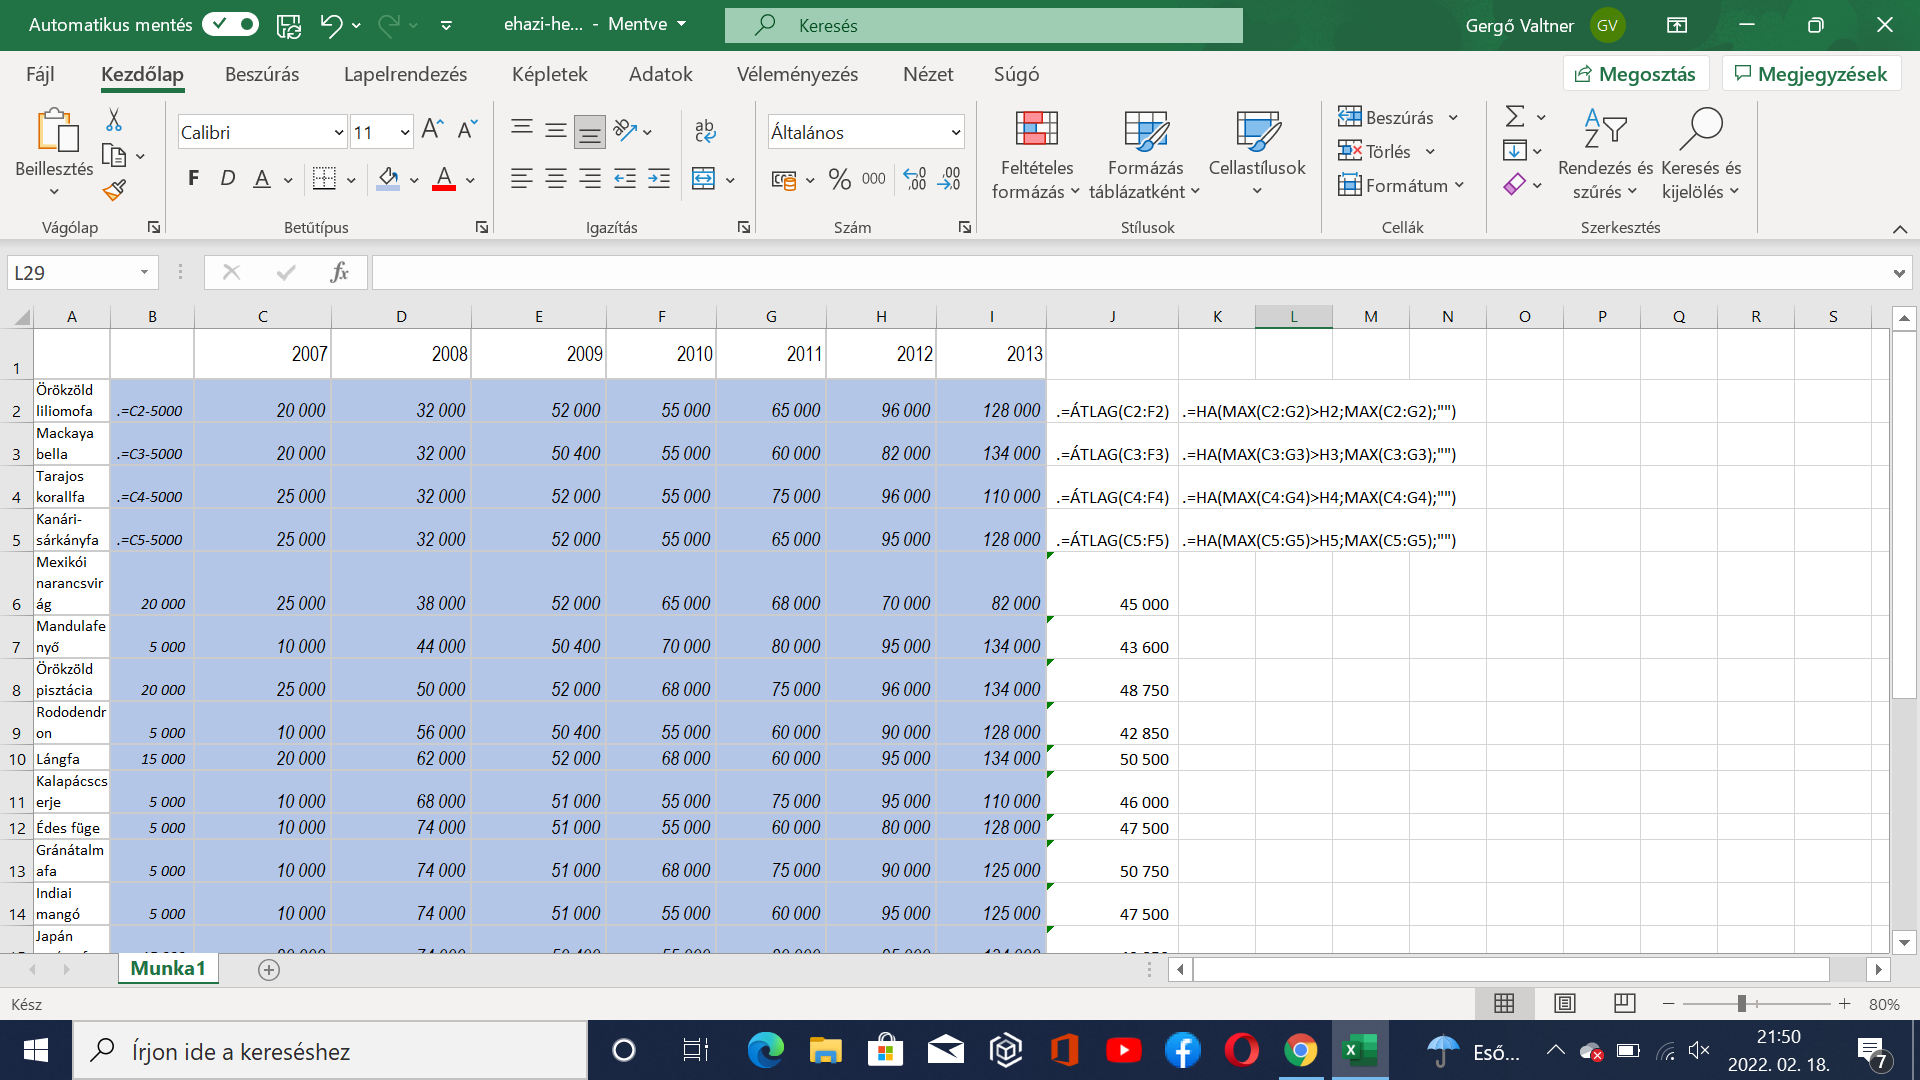Open the Megjegyzések comments button
The image size is (1920, 1080).
tap(1810, 74)
